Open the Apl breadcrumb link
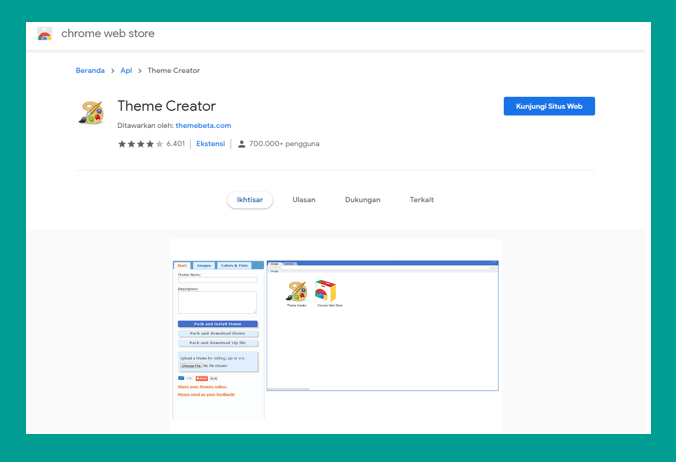Viewport: 676px width, 462px height. click(126, 71)
